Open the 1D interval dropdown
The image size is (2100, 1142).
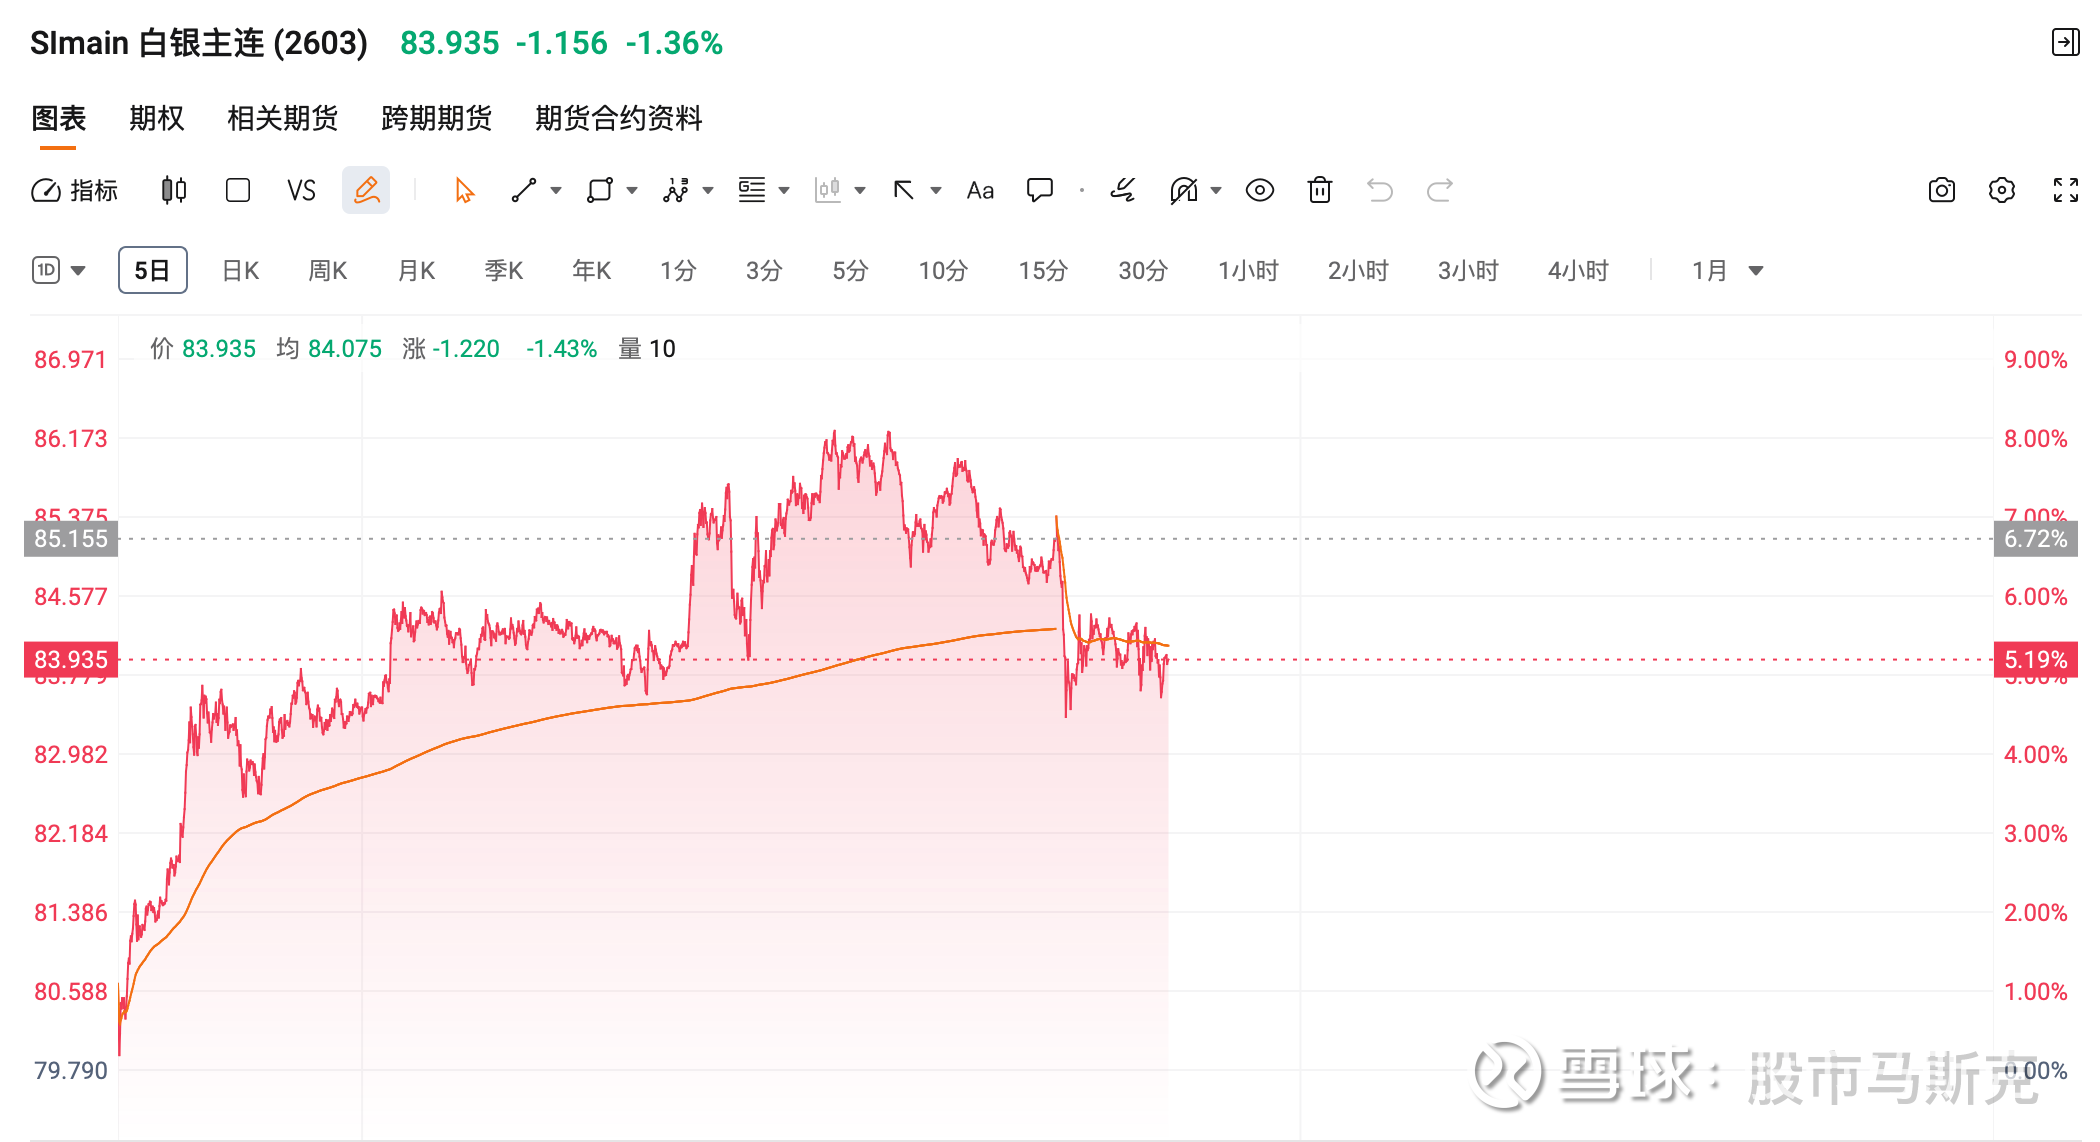tap(58, 270)
